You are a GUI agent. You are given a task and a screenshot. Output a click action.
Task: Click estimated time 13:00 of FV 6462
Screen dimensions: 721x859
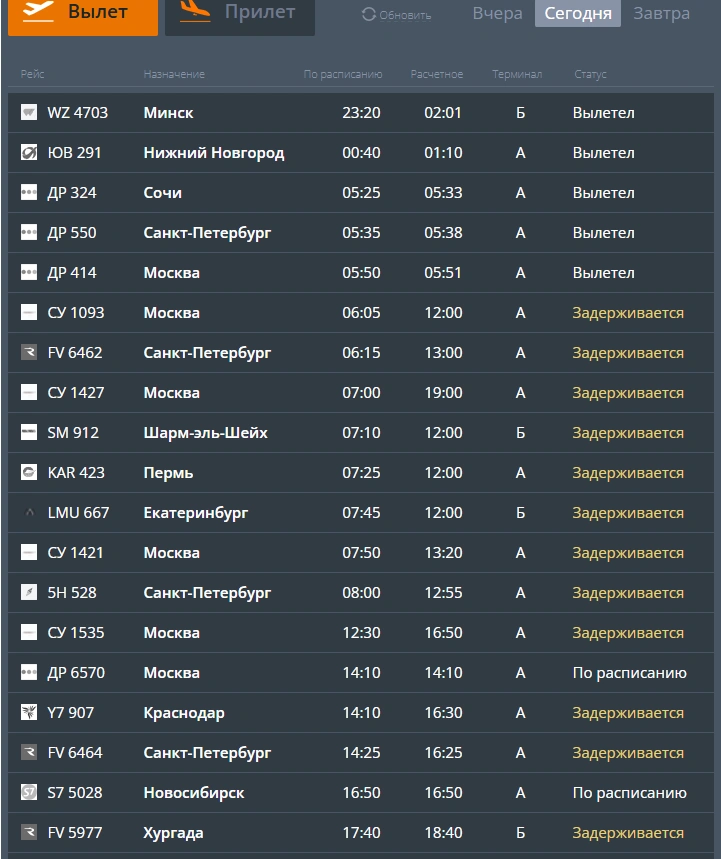point(443,352)
